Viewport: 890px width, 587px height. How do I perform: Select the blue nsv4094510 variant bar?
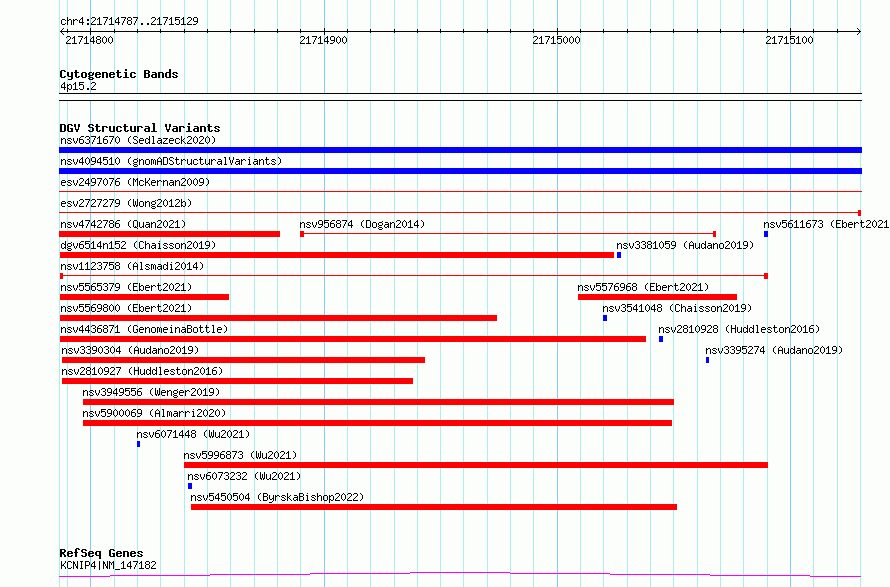460,171
